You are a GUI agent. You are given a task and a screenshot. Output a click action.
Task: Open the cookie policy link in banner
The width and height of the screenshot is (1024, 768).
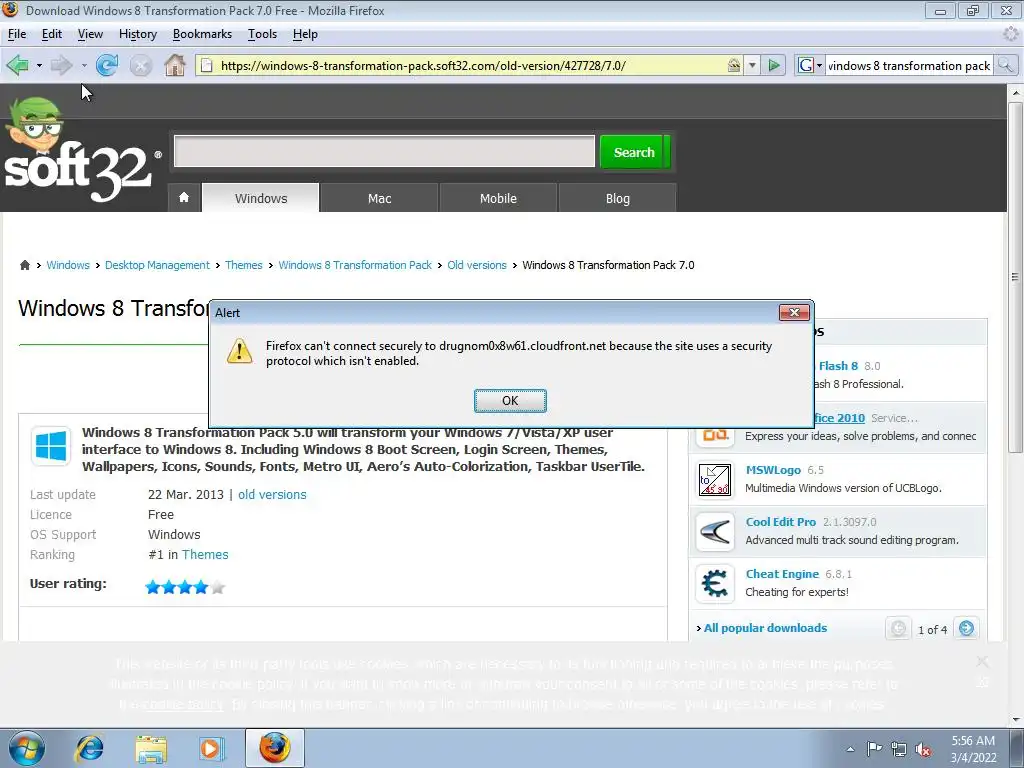pyautogui.click(x=184, y=705)
